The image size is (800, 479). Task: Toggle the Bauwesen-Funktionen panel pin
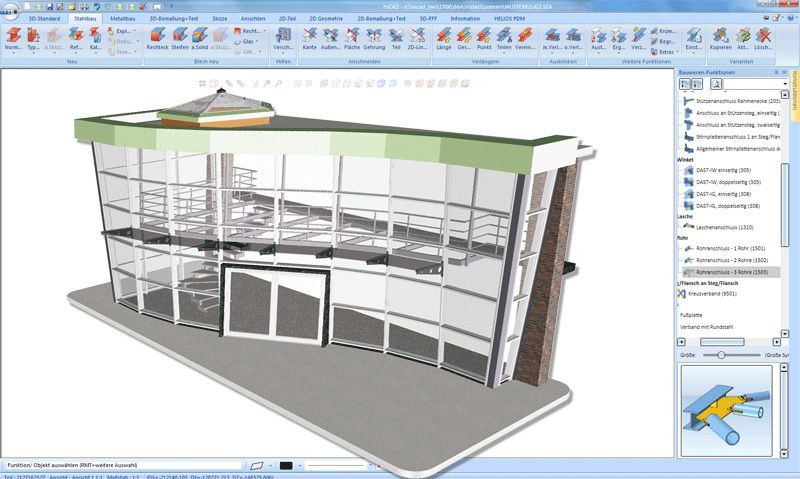click(775, 74)
